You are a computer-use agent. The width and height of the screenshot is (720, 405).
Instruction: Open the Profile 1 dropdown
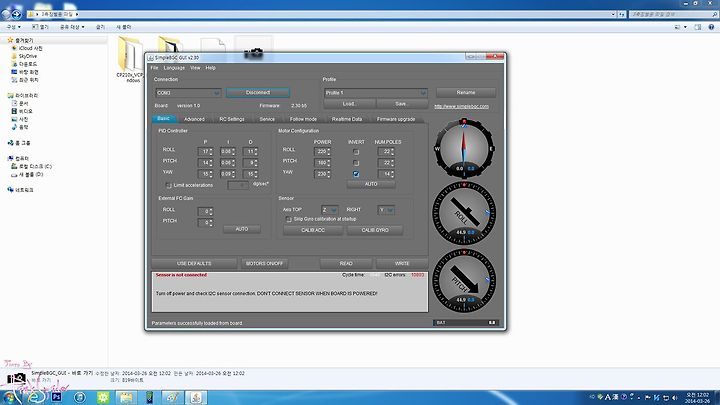click(x=376, y=93)
